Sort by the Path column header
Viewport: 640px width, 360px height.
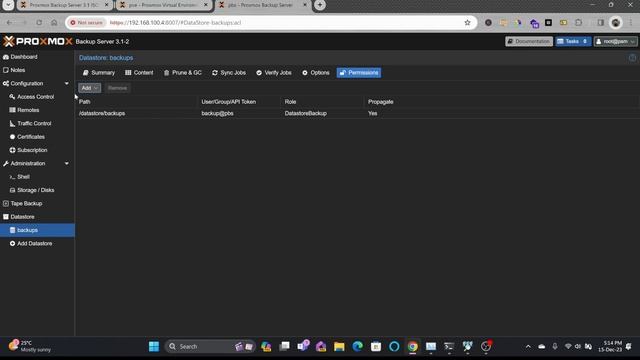click(137, 102)
